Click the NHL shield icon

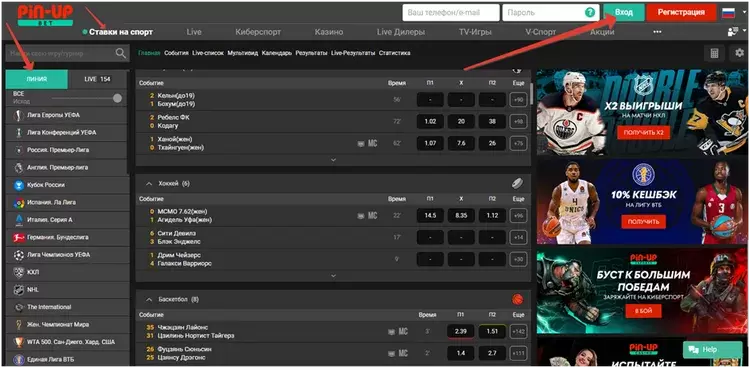tap(19, 290)
